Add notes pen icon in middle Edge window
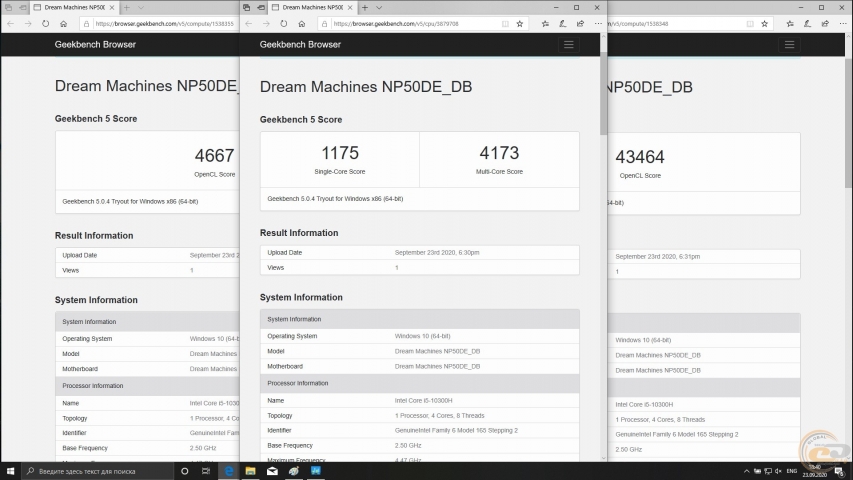This screenshot has width=853, height=480. pos(563,24)
